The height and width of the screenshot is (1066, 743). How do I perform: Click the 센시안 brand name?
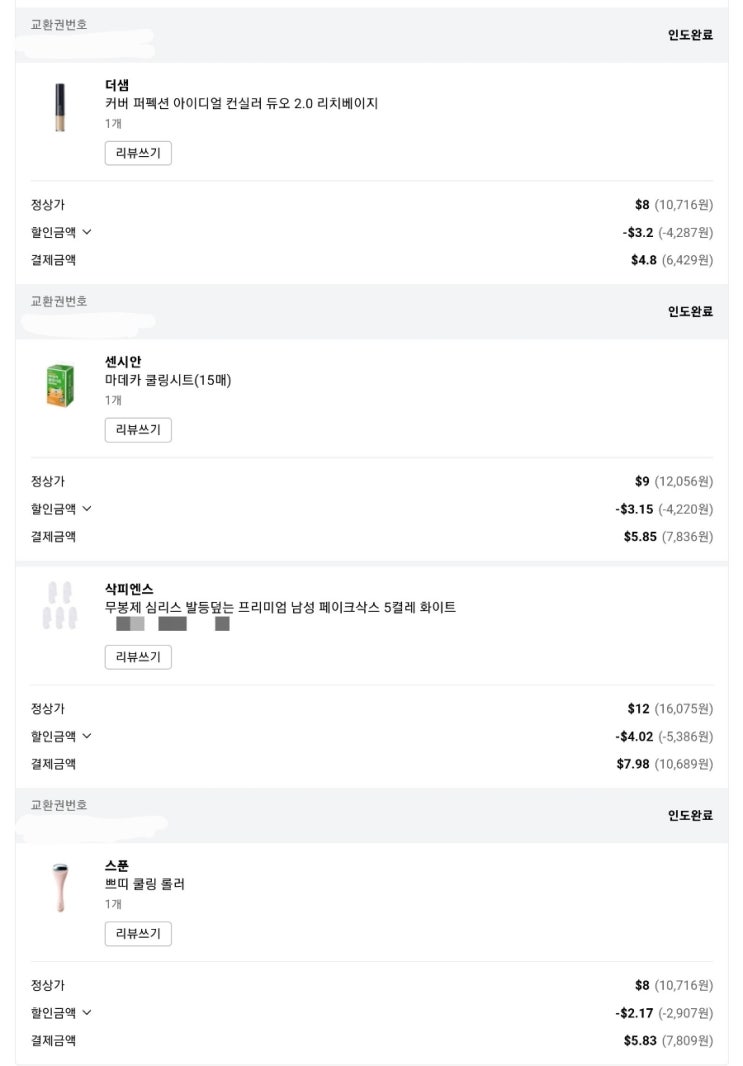pos(123,362)
